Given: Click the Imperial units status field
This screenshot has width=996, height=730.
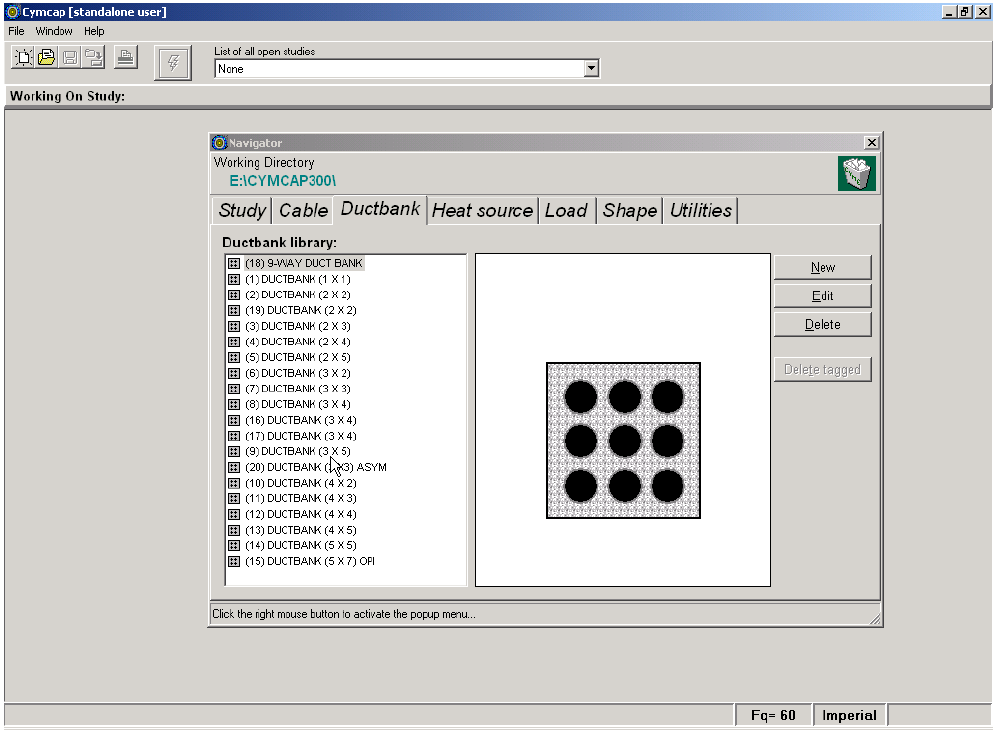Looking at the screenshot, I should pos(849,715).
